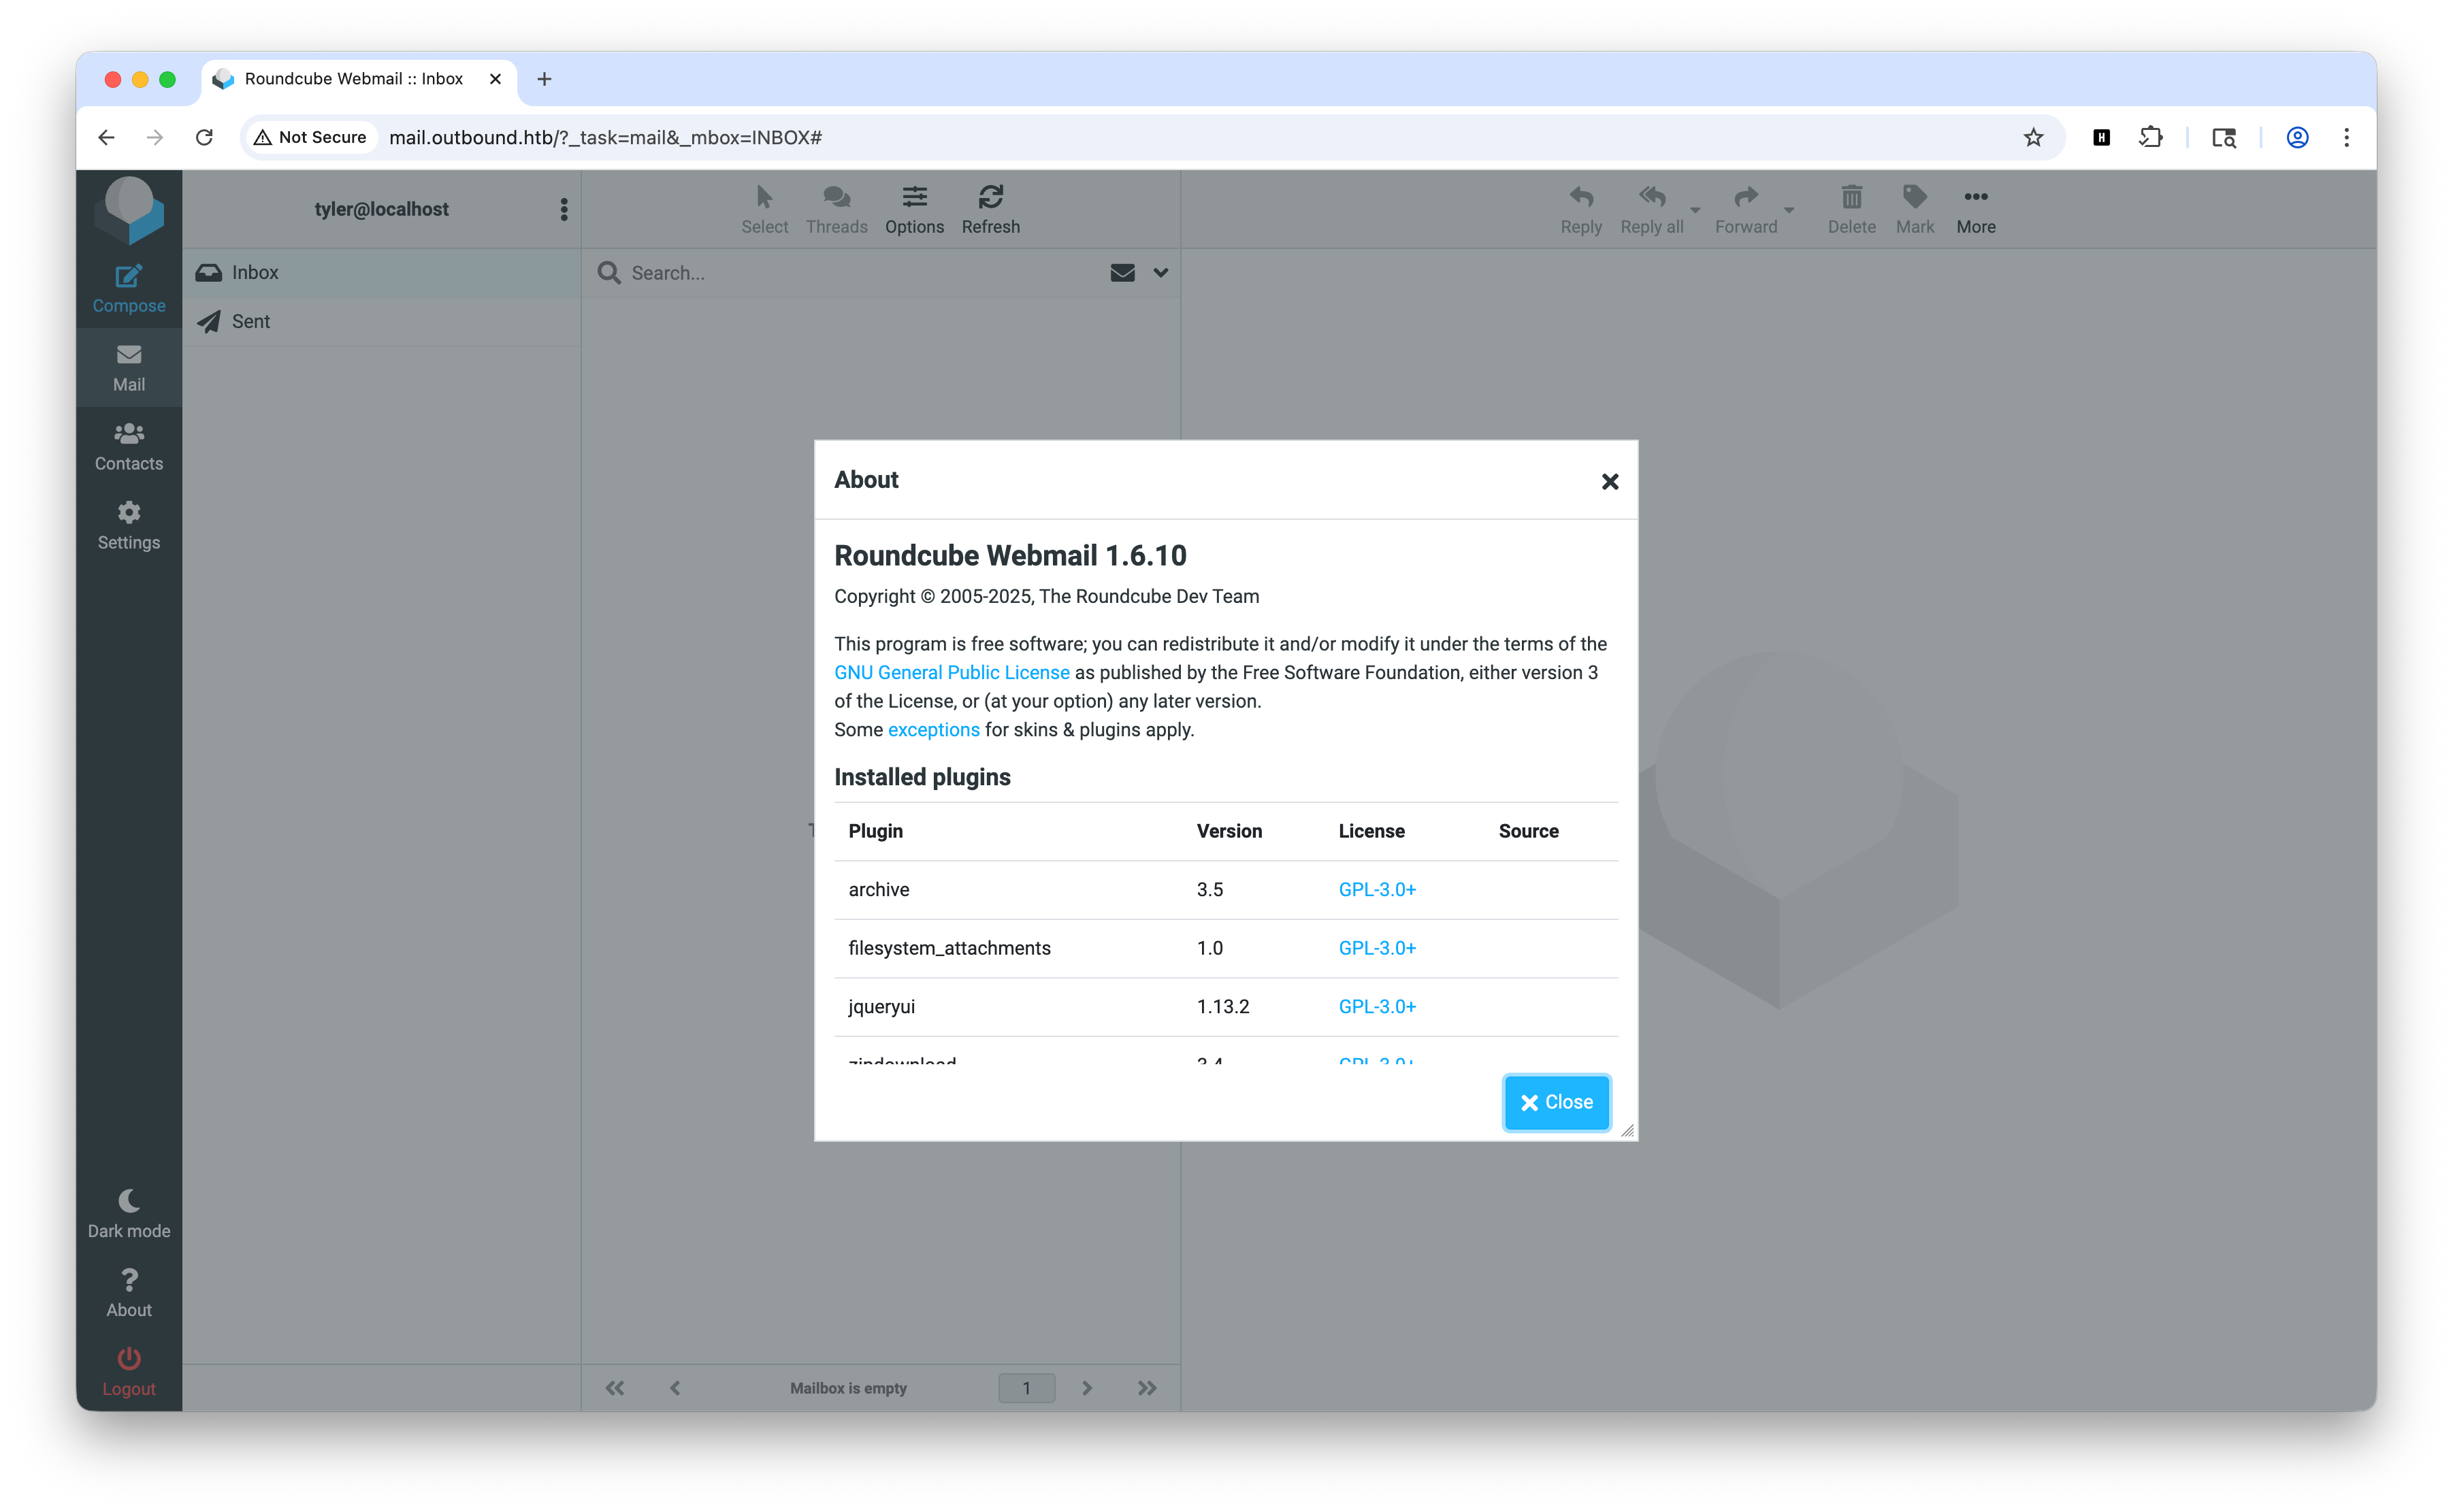2453x1512 pixels.
Task: Open the exceptions link
Action: (933, 729)
